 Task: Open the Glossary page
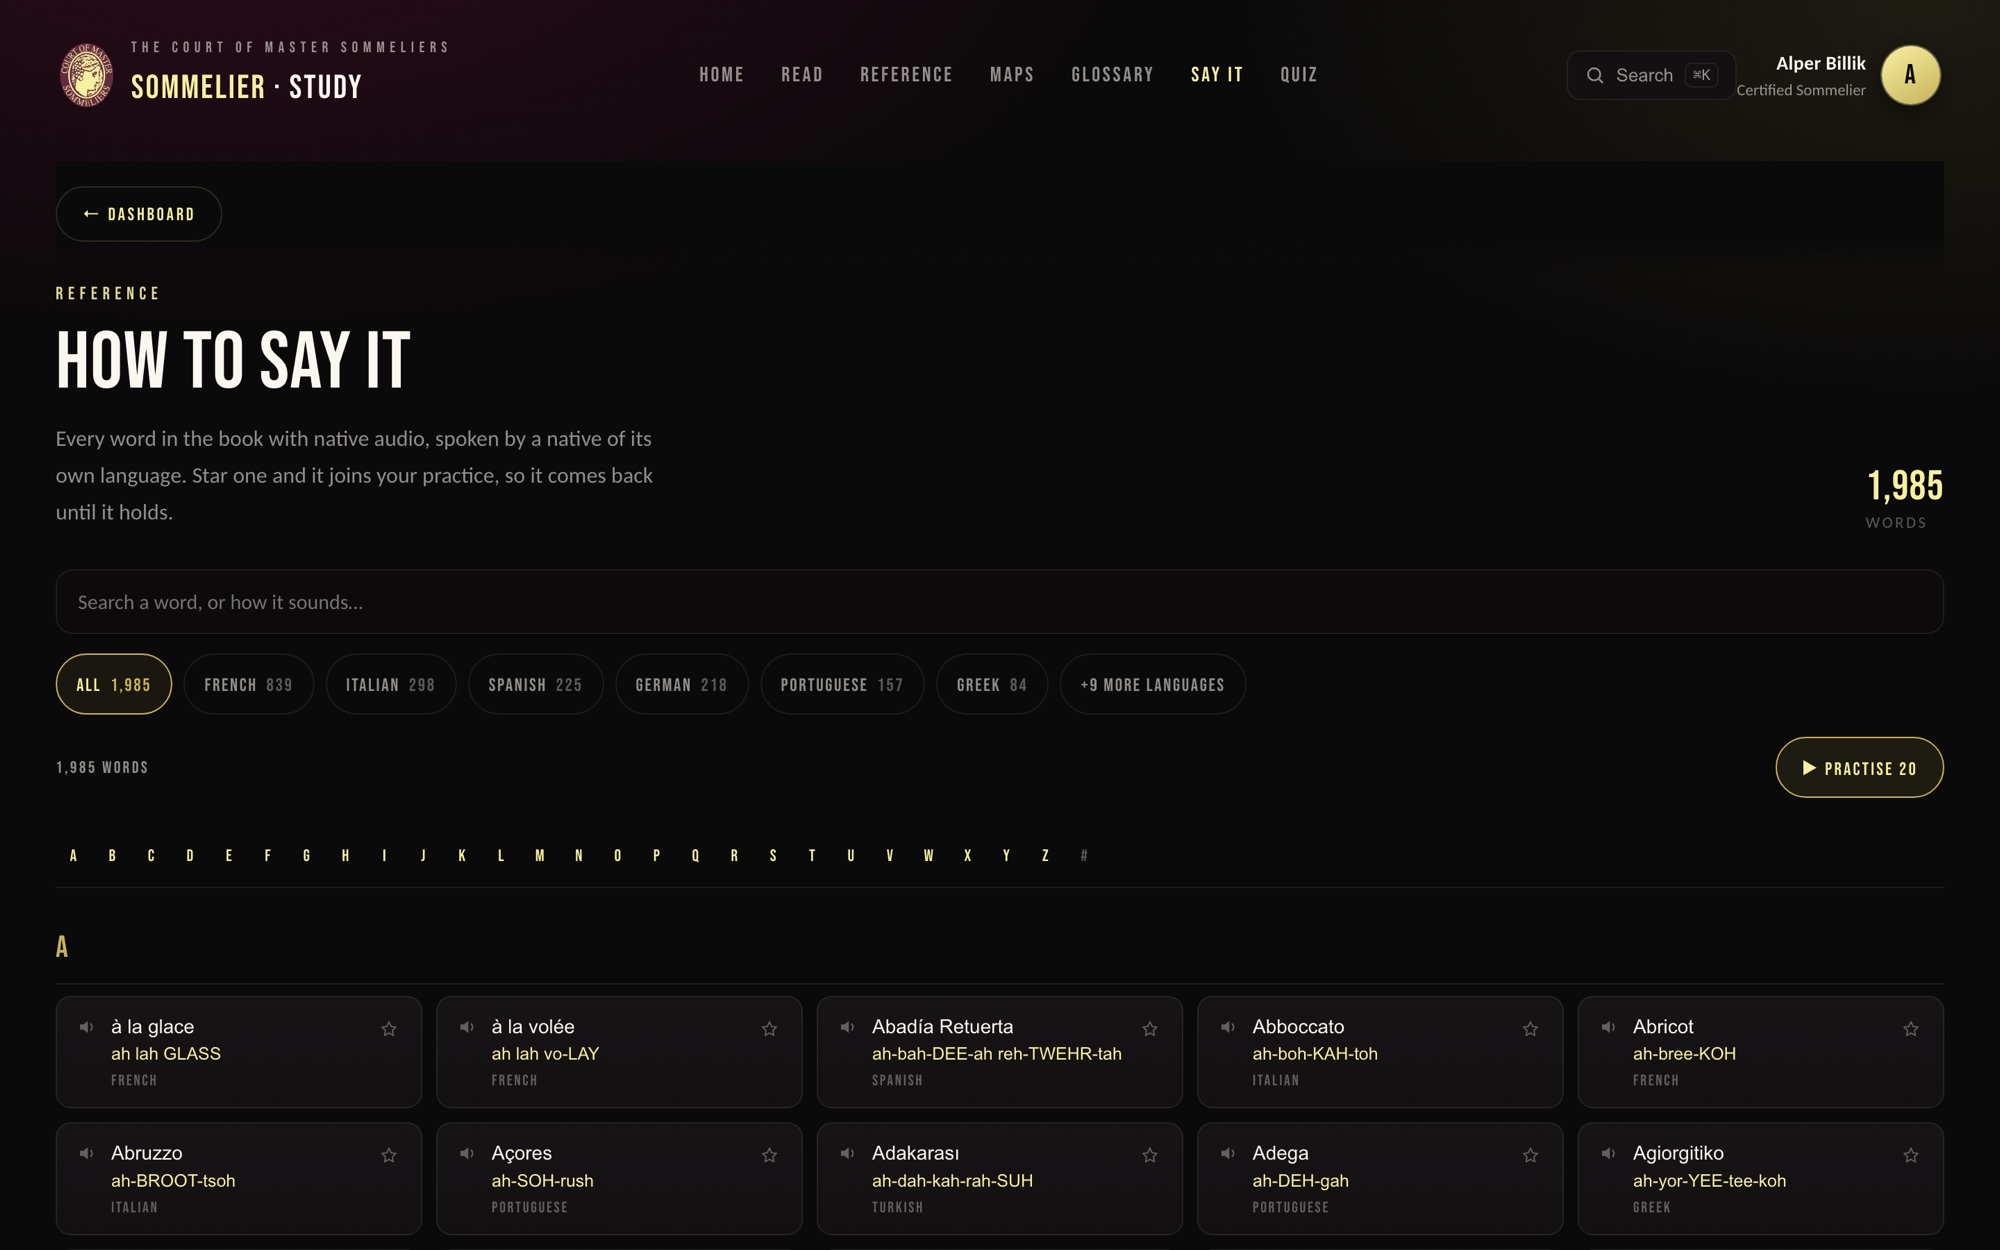pos(1112,75)
